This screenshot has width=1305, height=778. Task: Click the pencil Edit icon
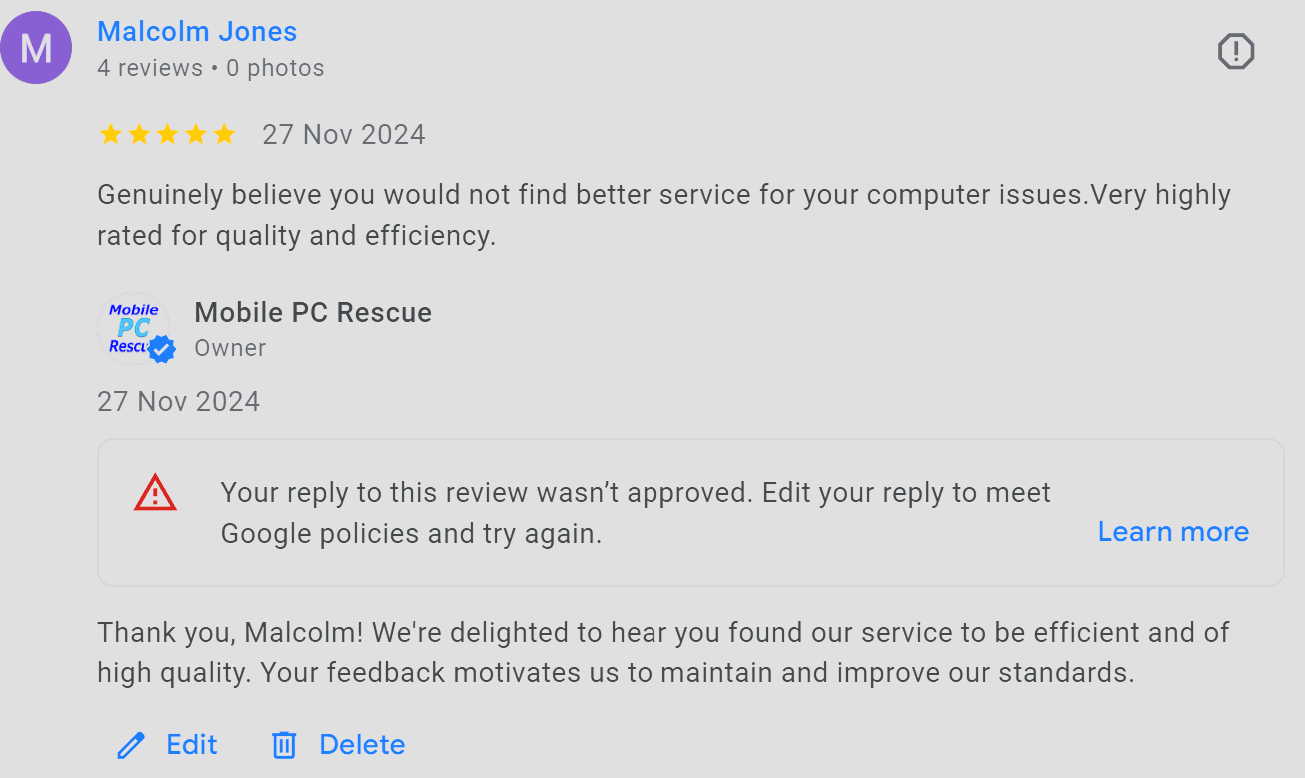click(x=131, y=745)
